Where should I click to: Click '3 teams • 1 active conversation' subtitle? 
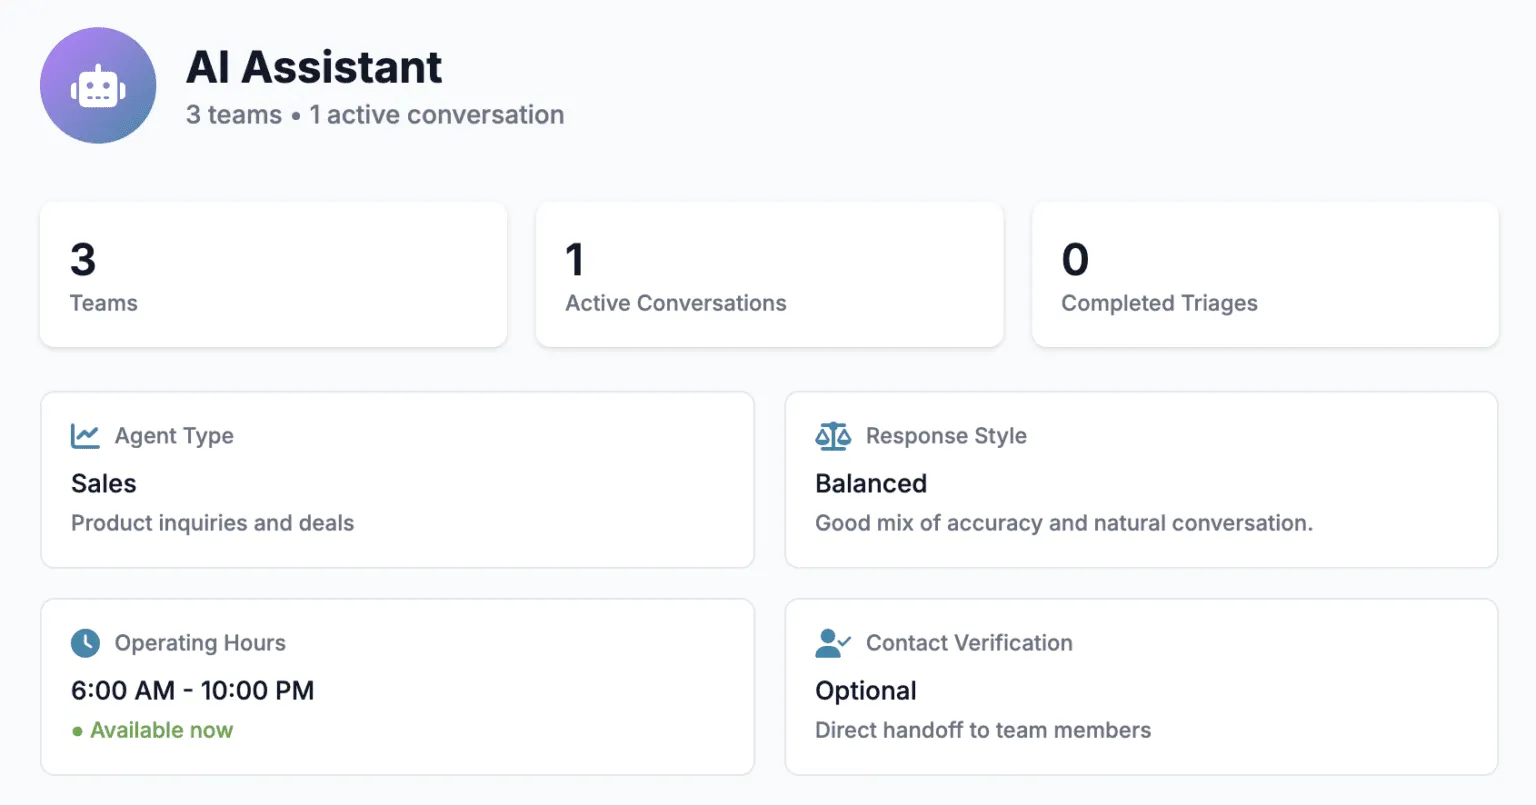point(375,115)
